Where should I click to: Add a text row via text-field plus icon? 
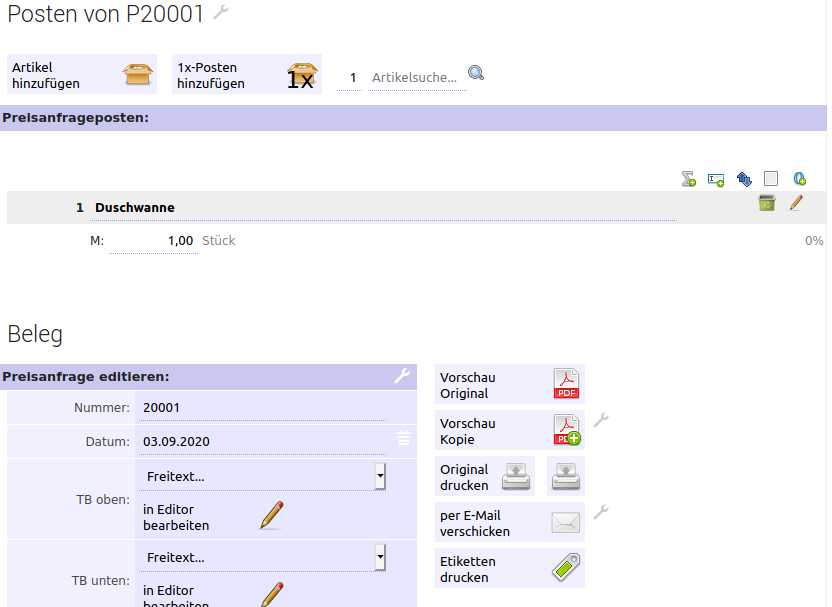point(716,180)
